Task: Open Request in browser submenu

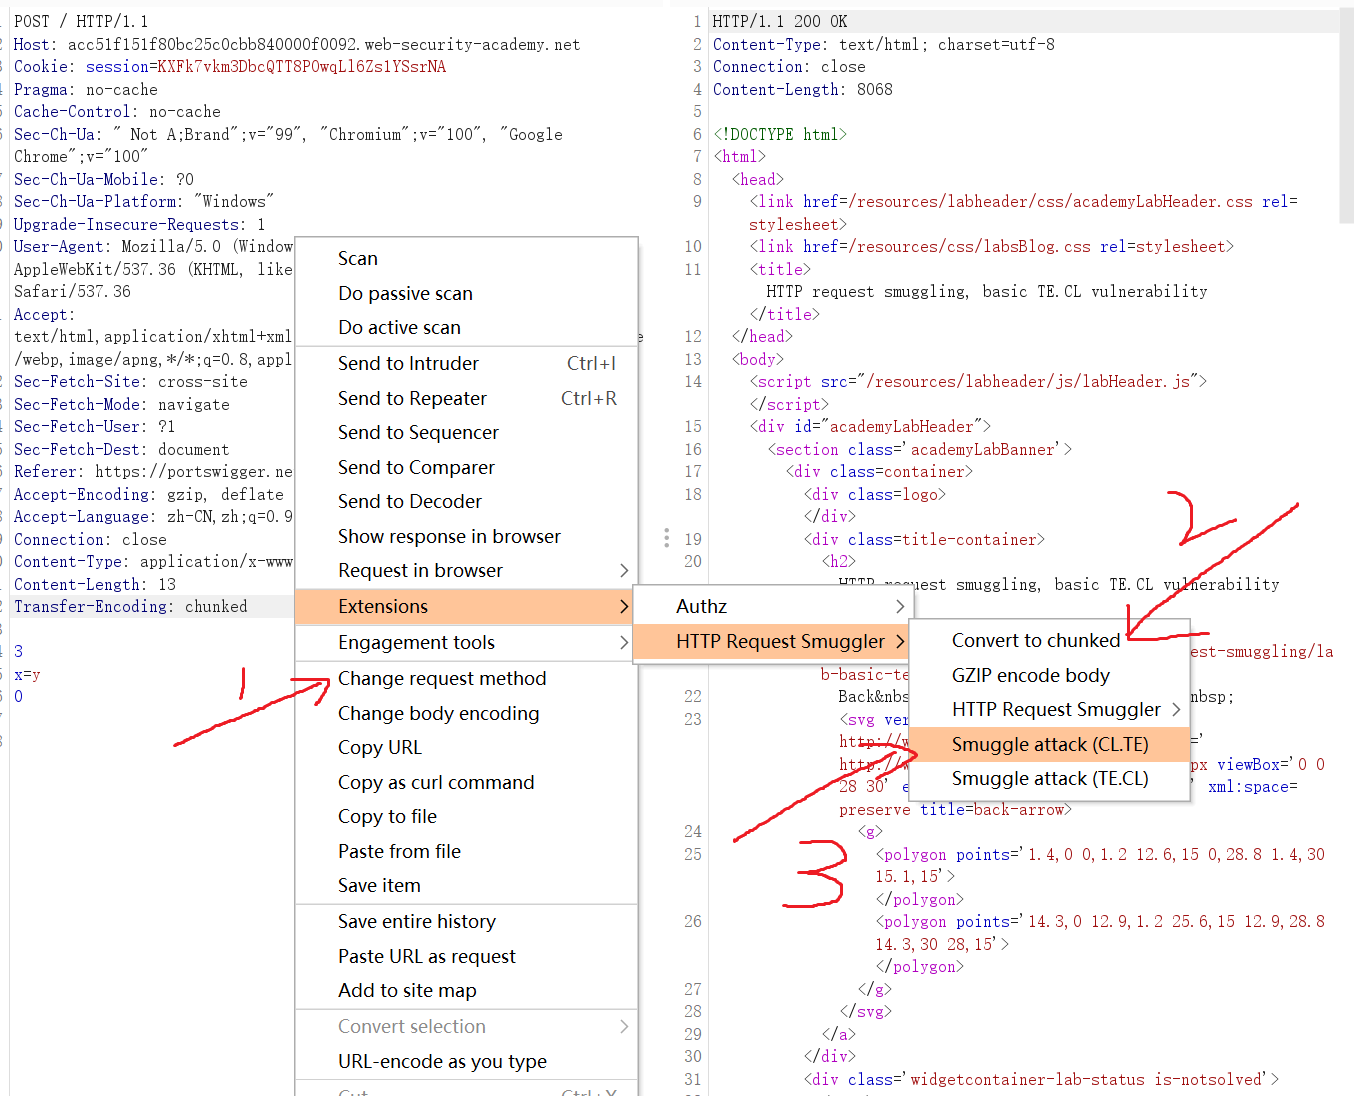Action: tap(466, 570)
